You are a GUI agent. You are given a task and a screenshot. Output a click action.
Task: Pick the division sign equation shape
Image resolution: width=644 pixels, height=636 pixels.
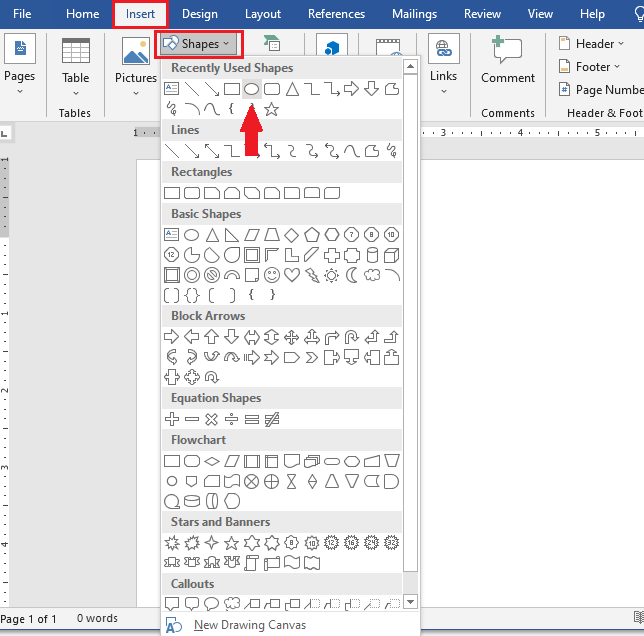[x=232, y=419]
